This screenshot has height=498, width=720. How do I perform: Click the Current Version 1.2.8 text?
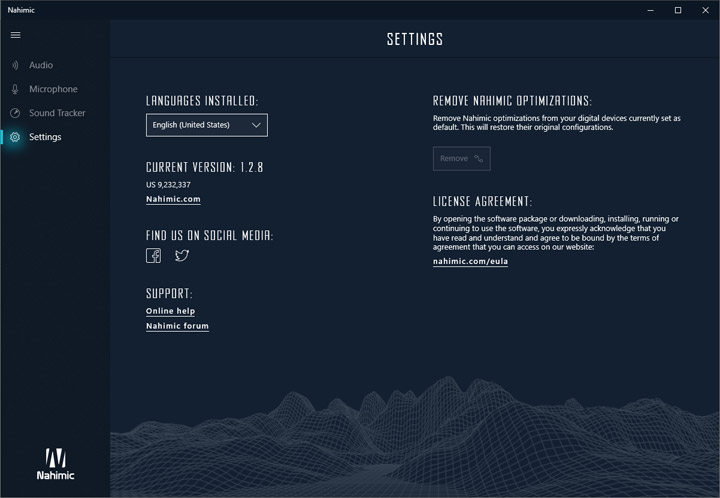tap(204, 167)
